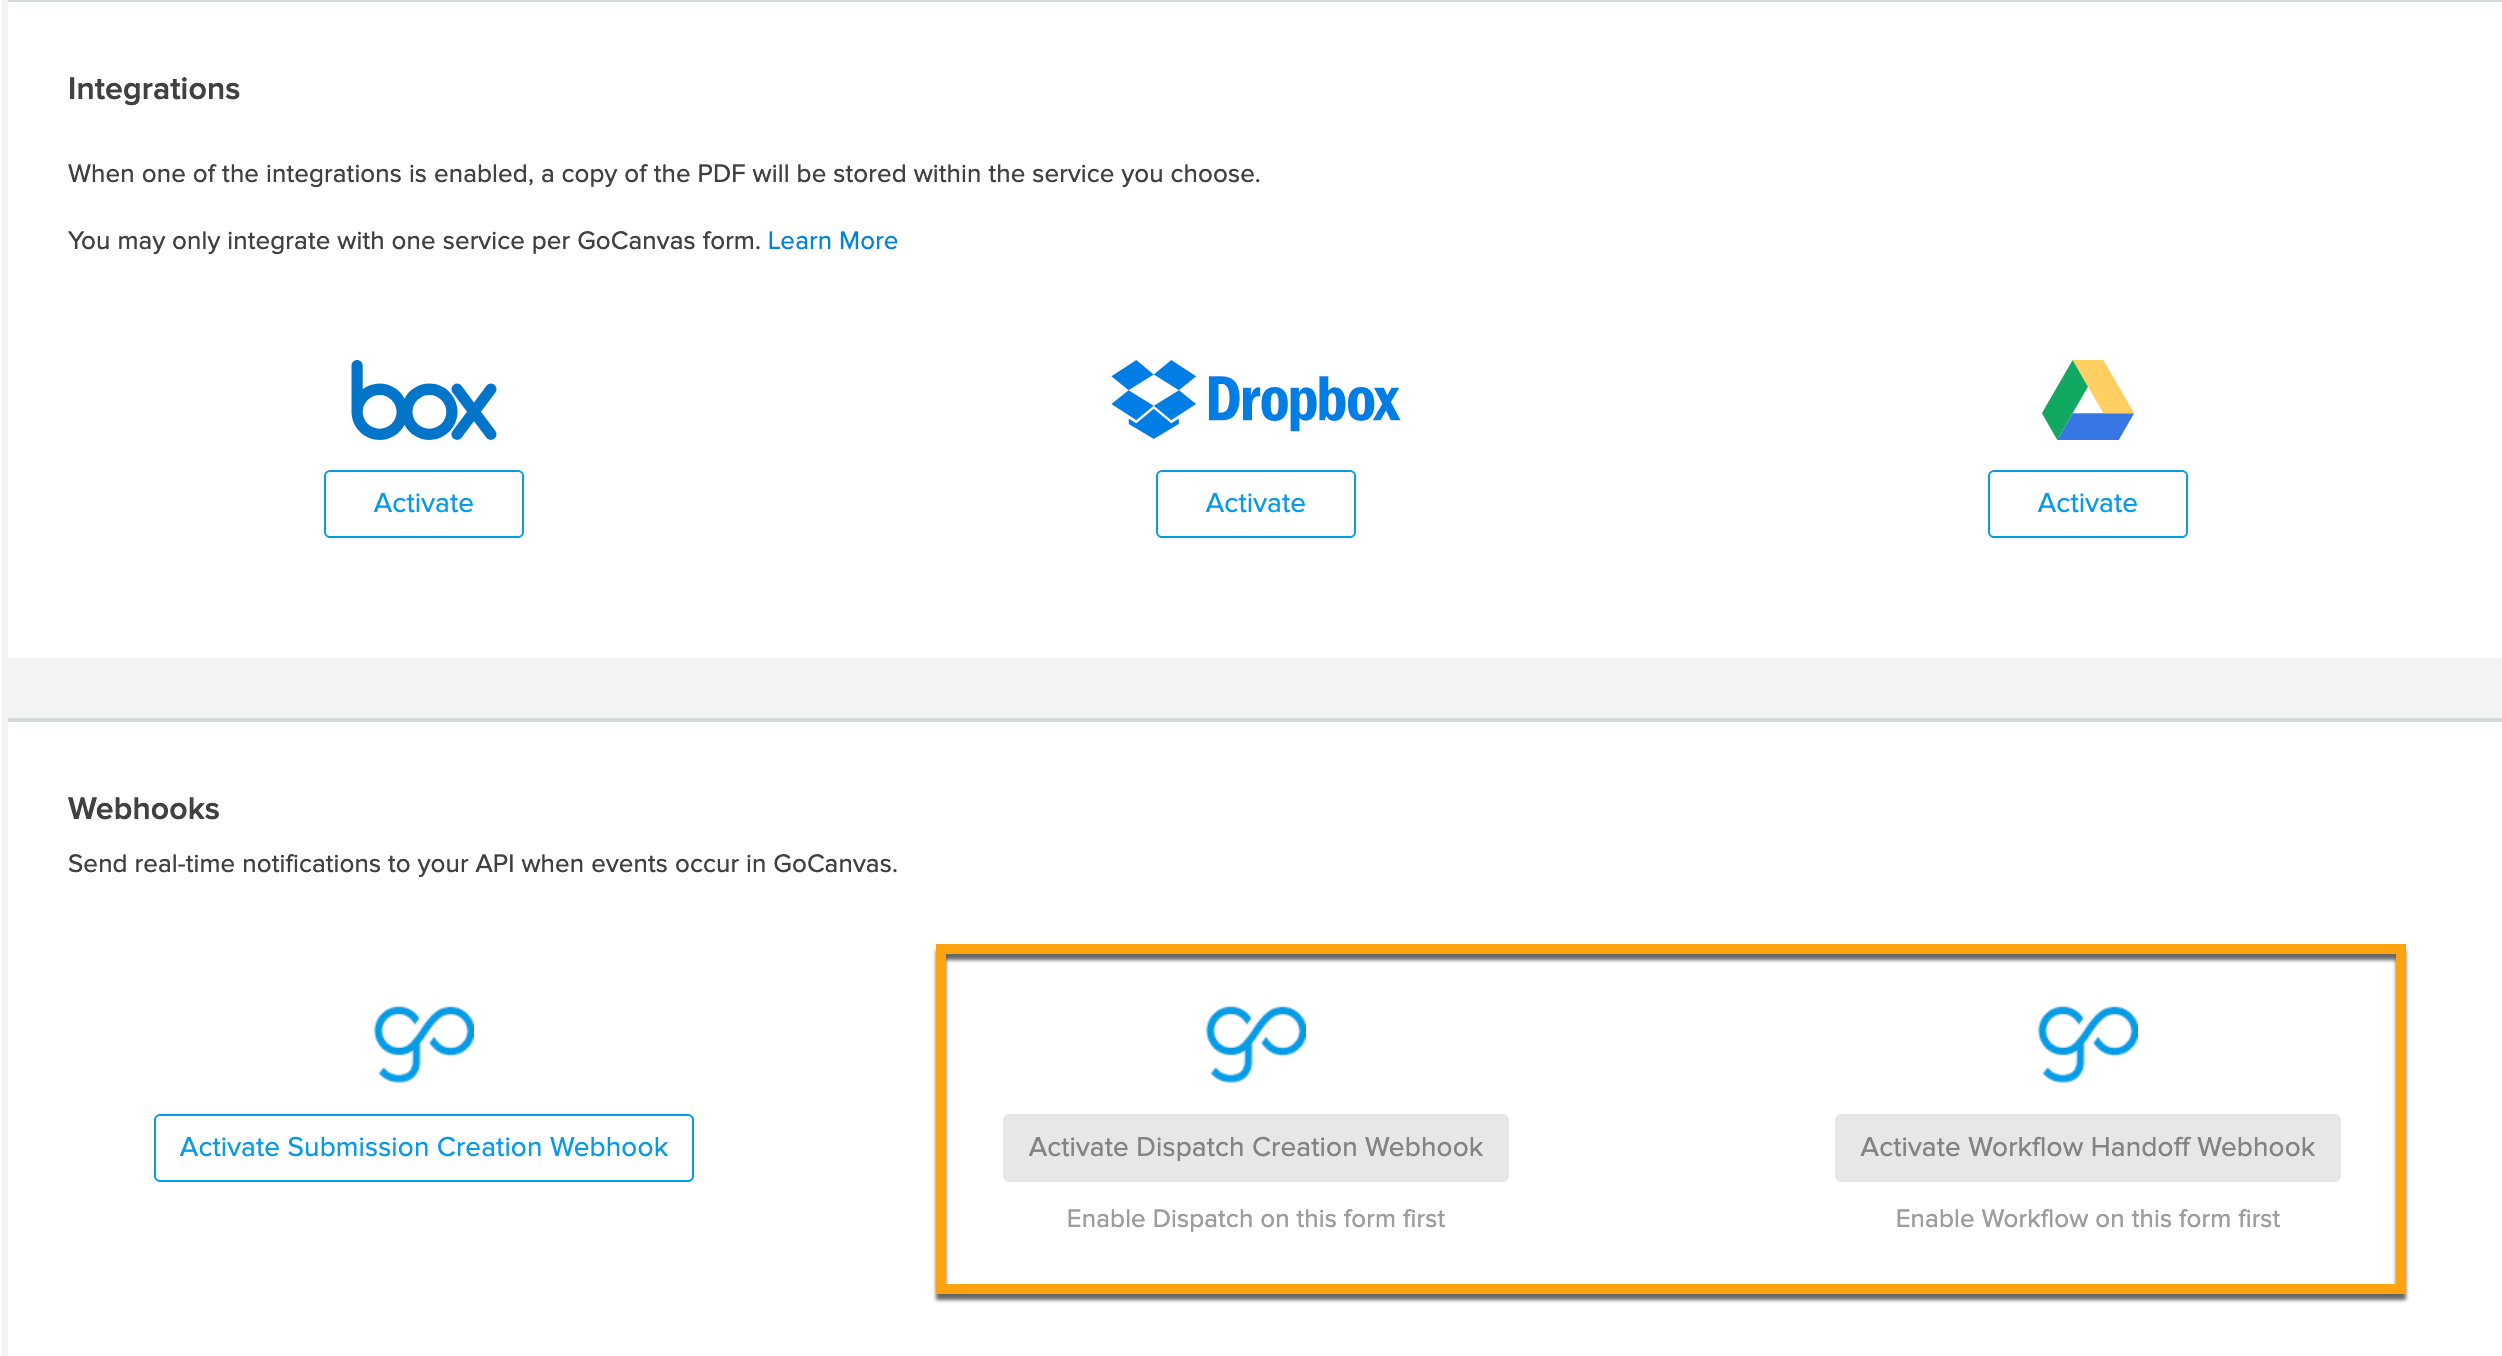
Task: Select the Integrations section heading
Action: pyautogui.click(x=153, y=88)
